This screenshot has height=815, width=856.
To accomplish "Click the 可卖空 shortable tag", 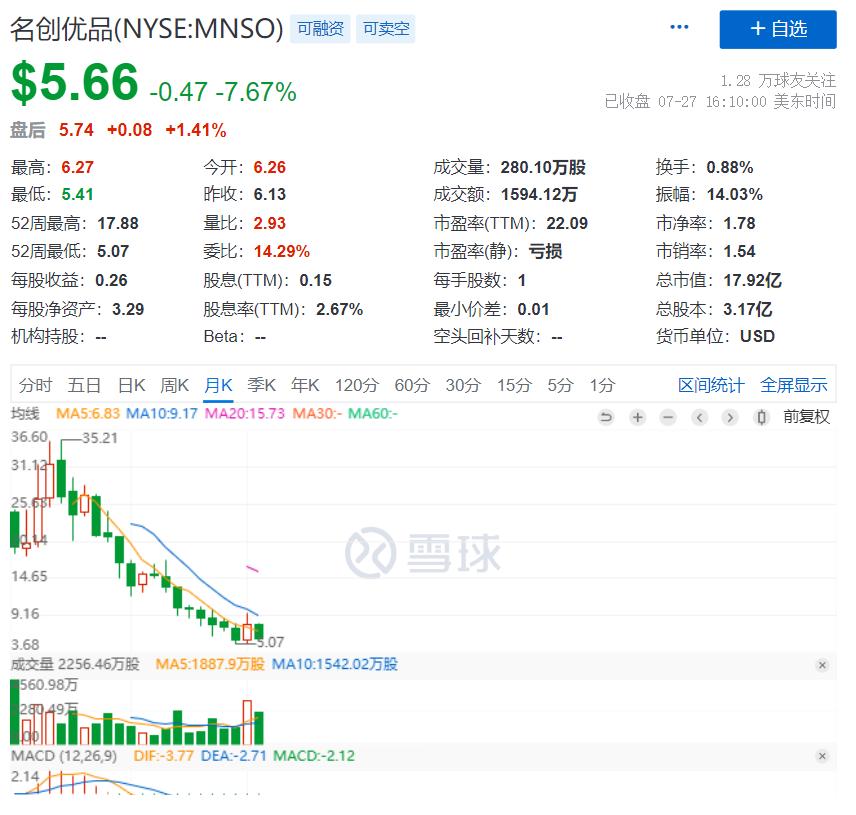I will 389,29.
